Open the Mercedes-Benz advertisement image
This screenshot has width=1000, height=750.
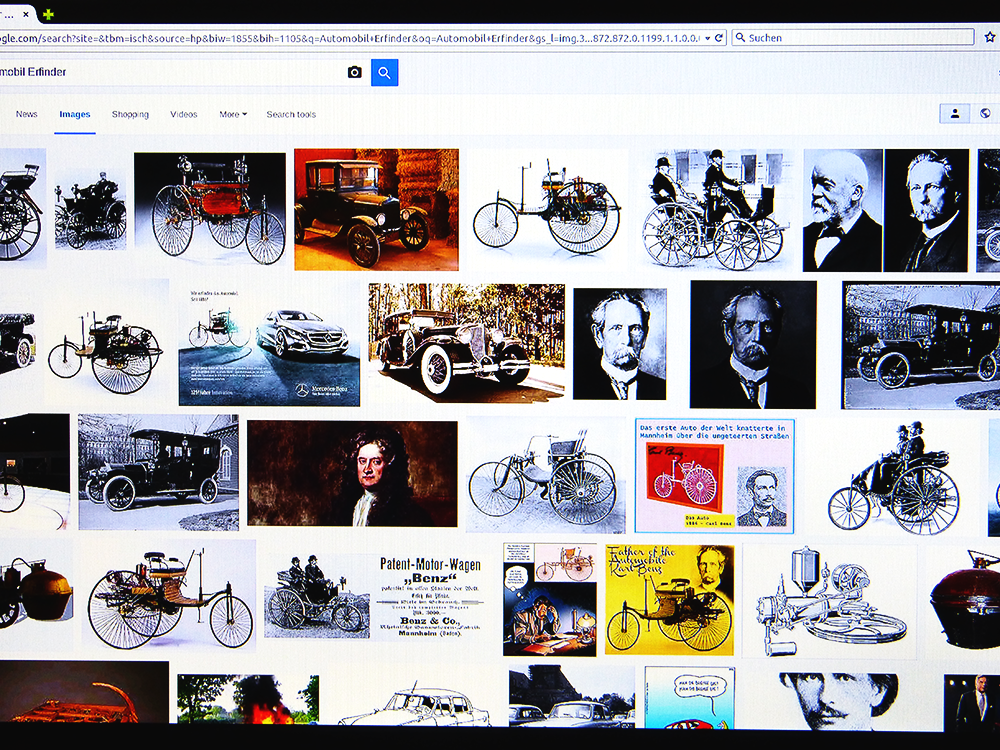(x=269, y=345)
